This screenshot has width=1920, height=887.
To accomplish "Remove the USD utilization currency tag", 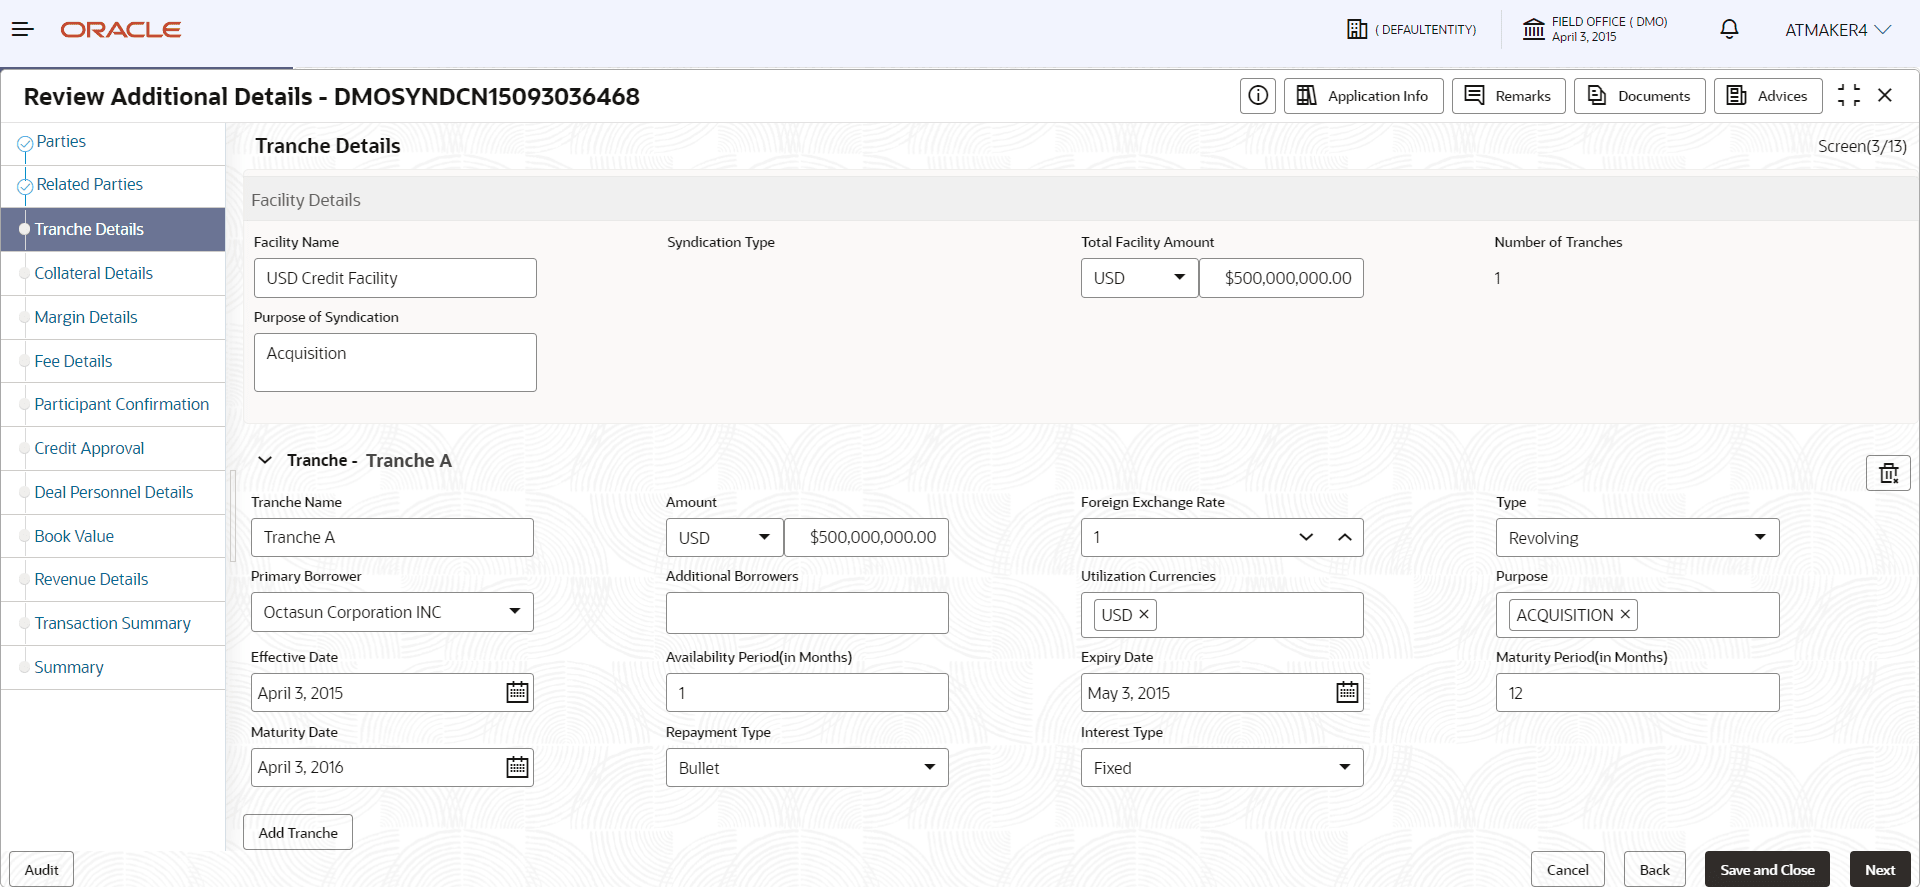I will (x=1144, y=615).
